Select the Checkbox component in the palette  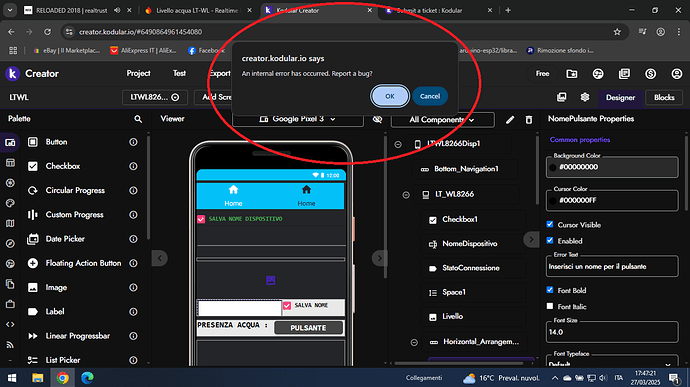pos(62,166)
